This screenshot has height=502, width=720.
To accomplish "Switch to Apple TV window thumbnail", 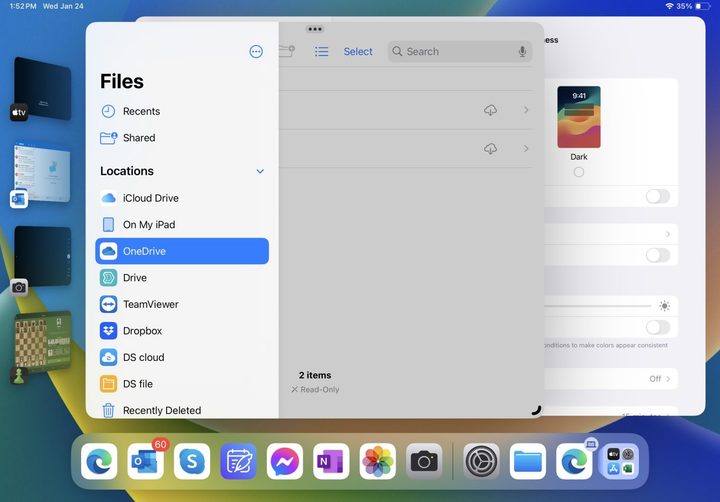I will [43, 88].
